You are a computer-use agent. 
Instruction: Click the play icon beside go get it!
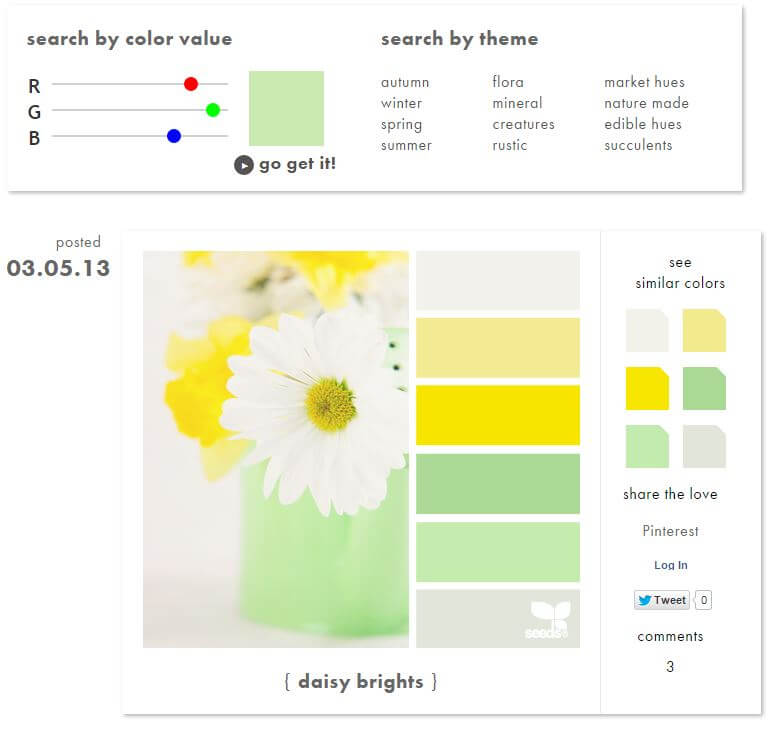tap(243, 165)
